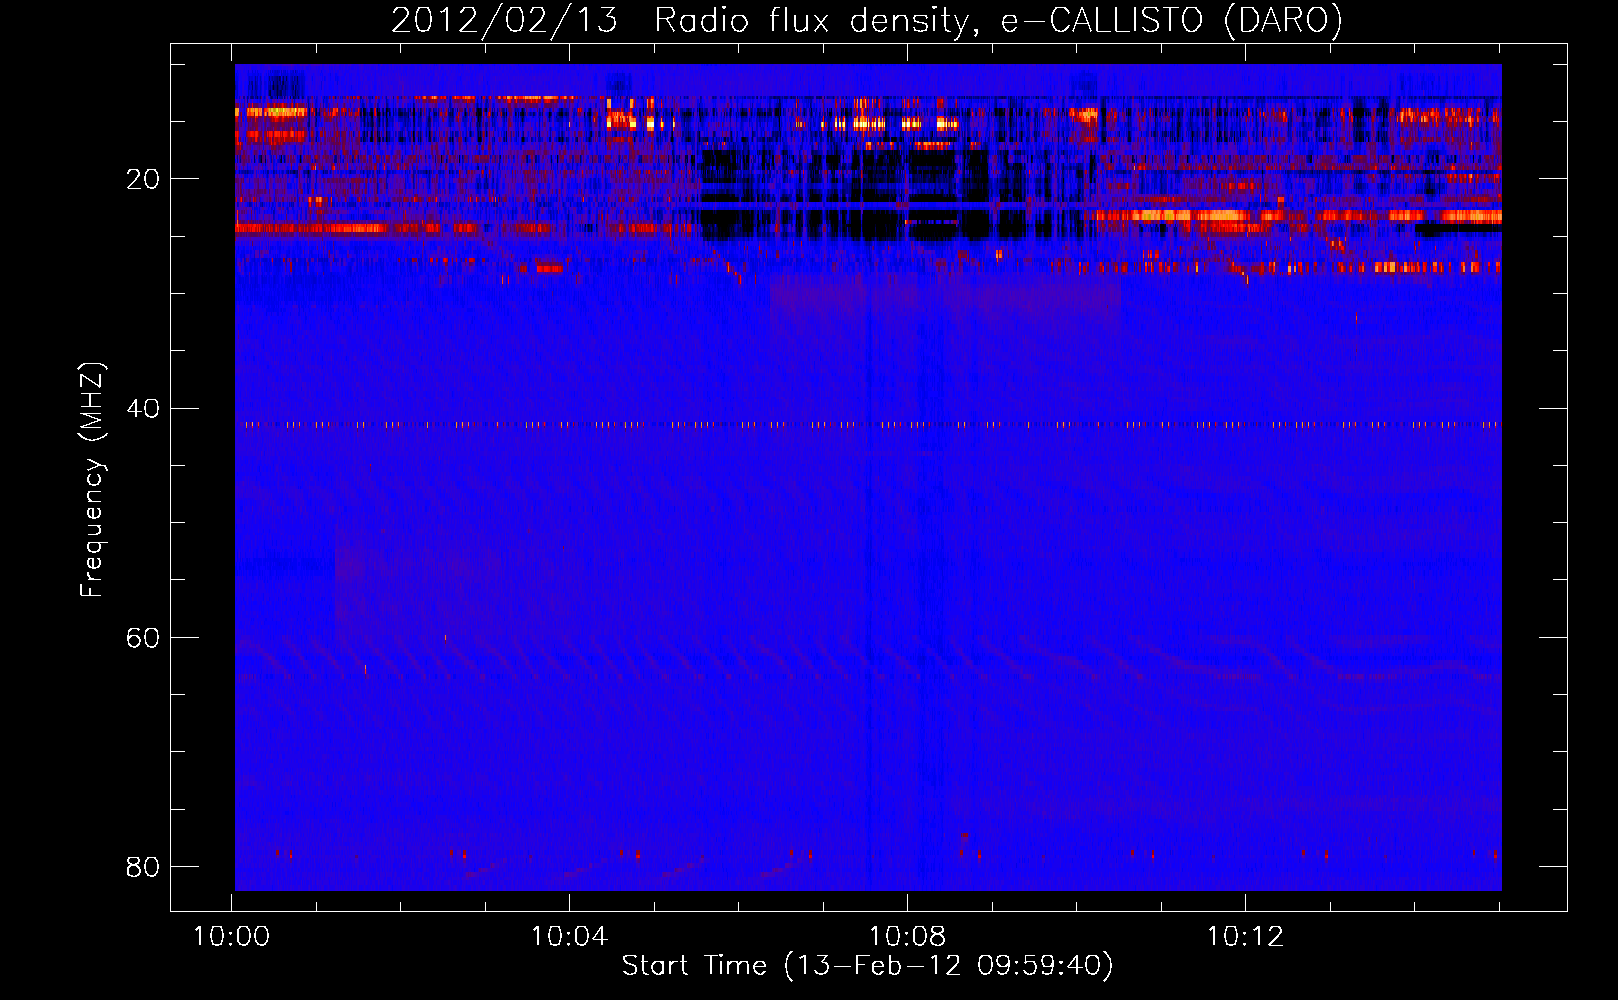Click the 10:00 time tick label
1618x1000 pixels.
pos(231,937)
